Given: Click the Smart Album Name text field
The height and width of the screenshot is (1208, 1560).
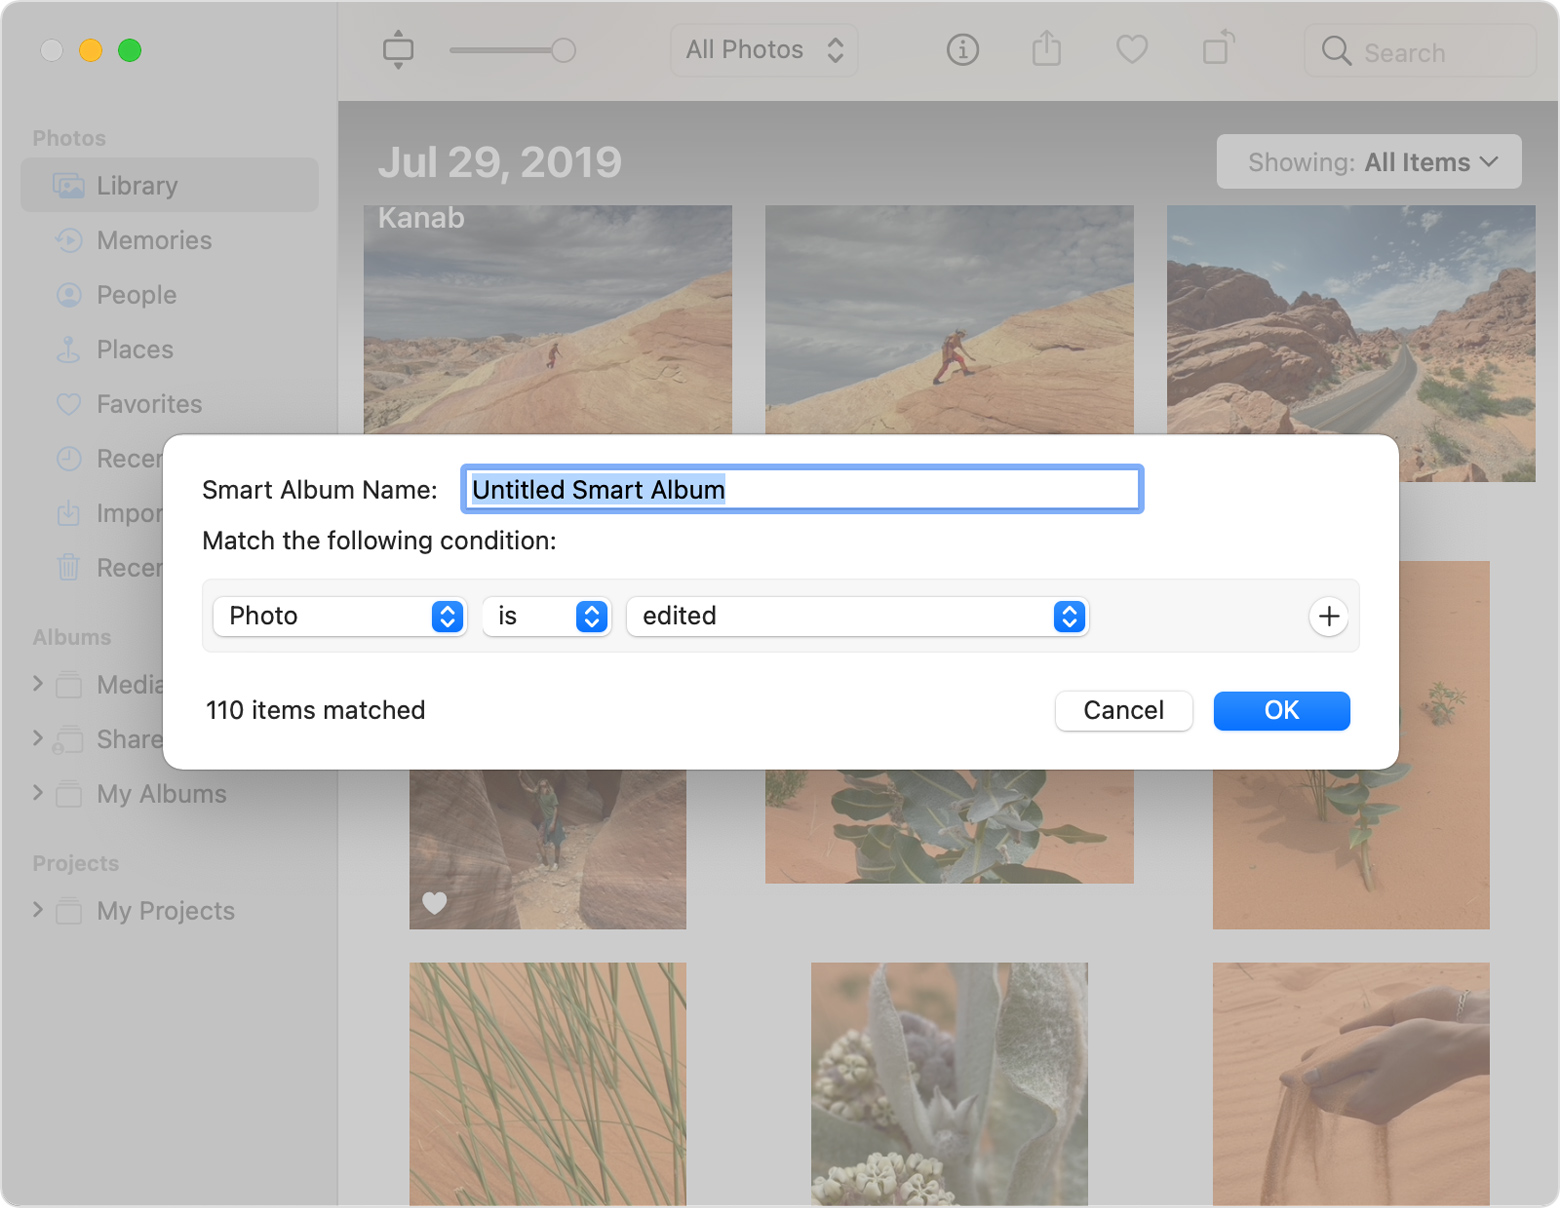Looking at the screenshot, I should click(x=802, y=490).
